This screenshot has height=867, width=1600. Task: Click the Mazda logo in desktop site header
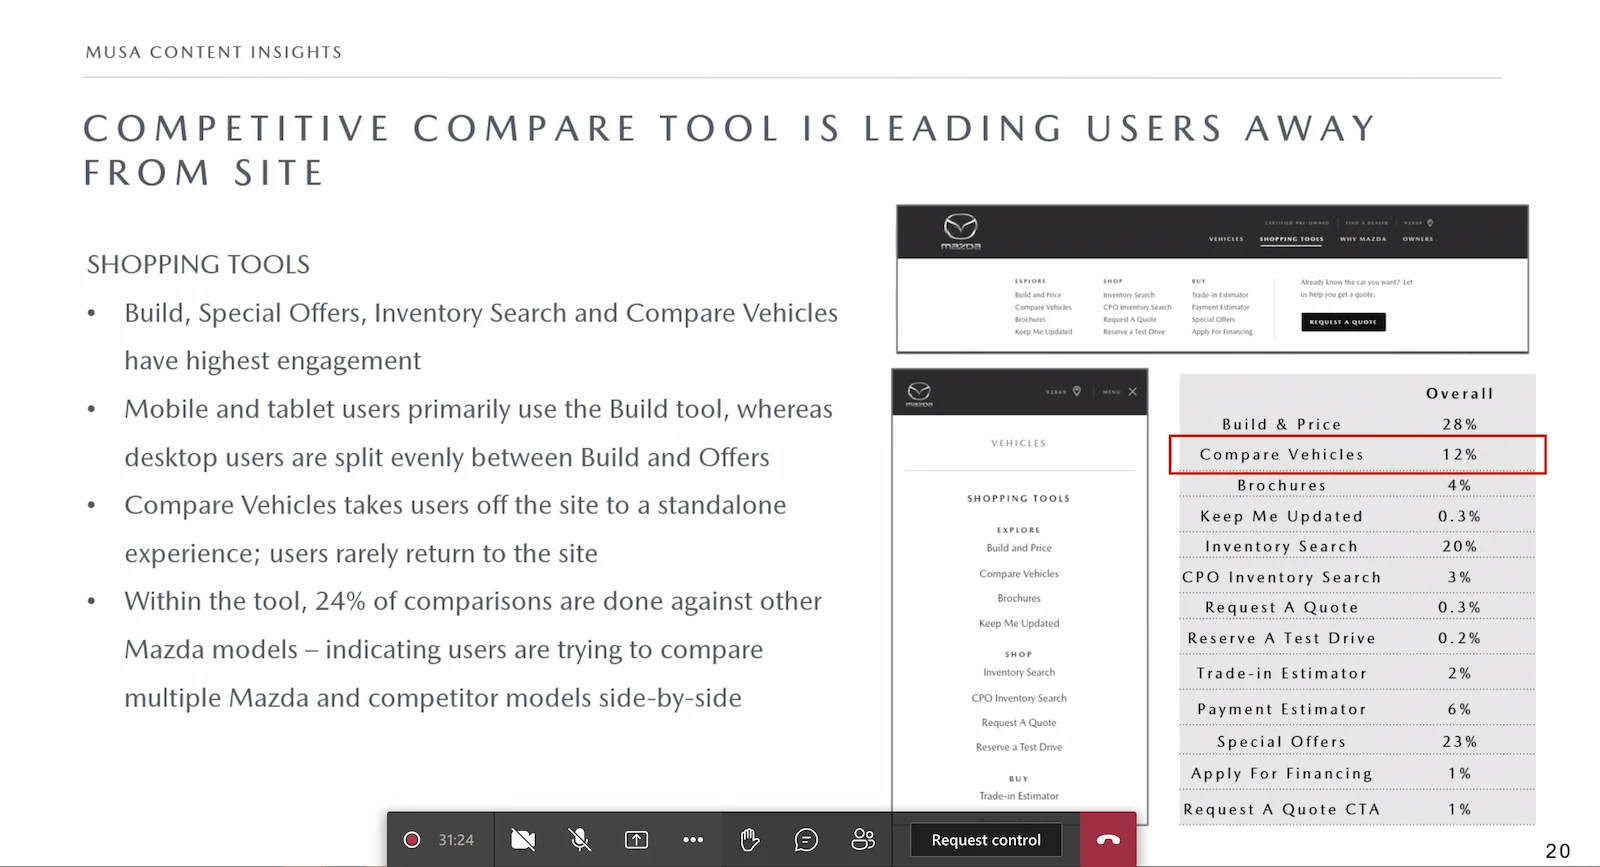point(961,232)
